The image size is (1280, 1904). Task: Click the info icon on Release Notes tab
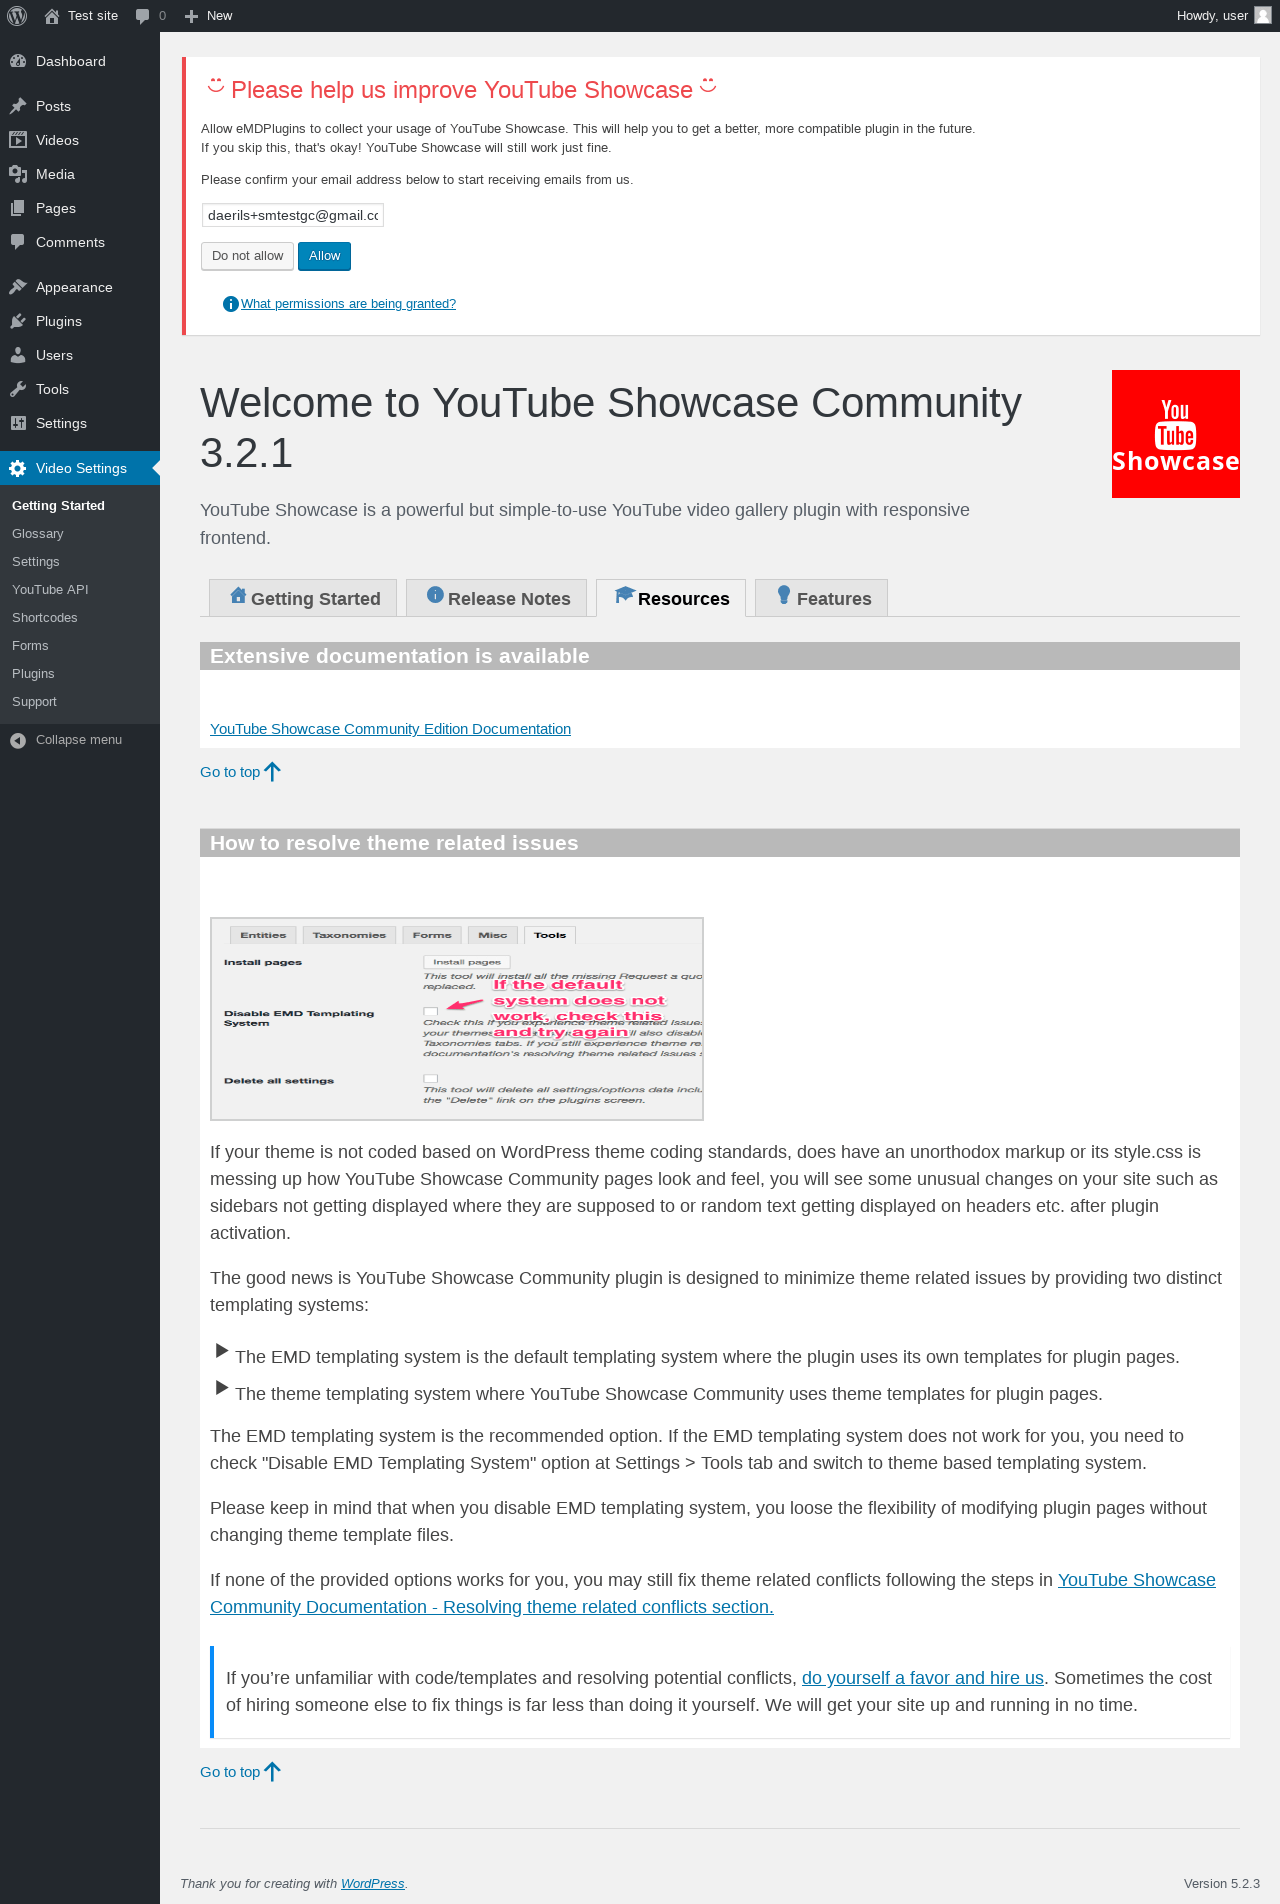[435, 595]
